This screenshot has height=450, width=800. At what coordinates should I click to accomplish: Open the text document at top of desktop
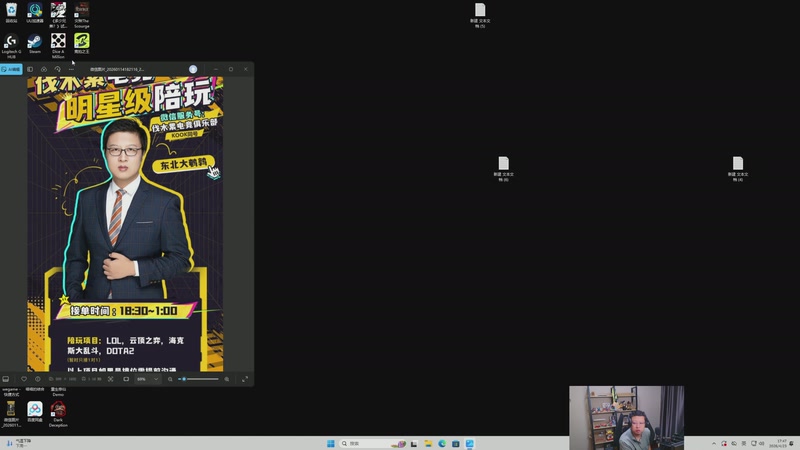480,15
